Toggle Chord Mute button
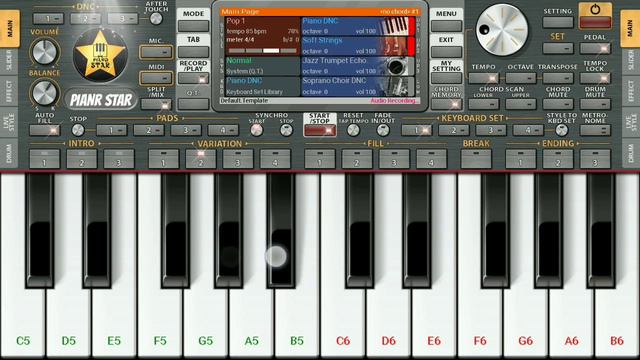Image resolution: width=640 pixels, height=360 pixels. (x=558, y=104)
